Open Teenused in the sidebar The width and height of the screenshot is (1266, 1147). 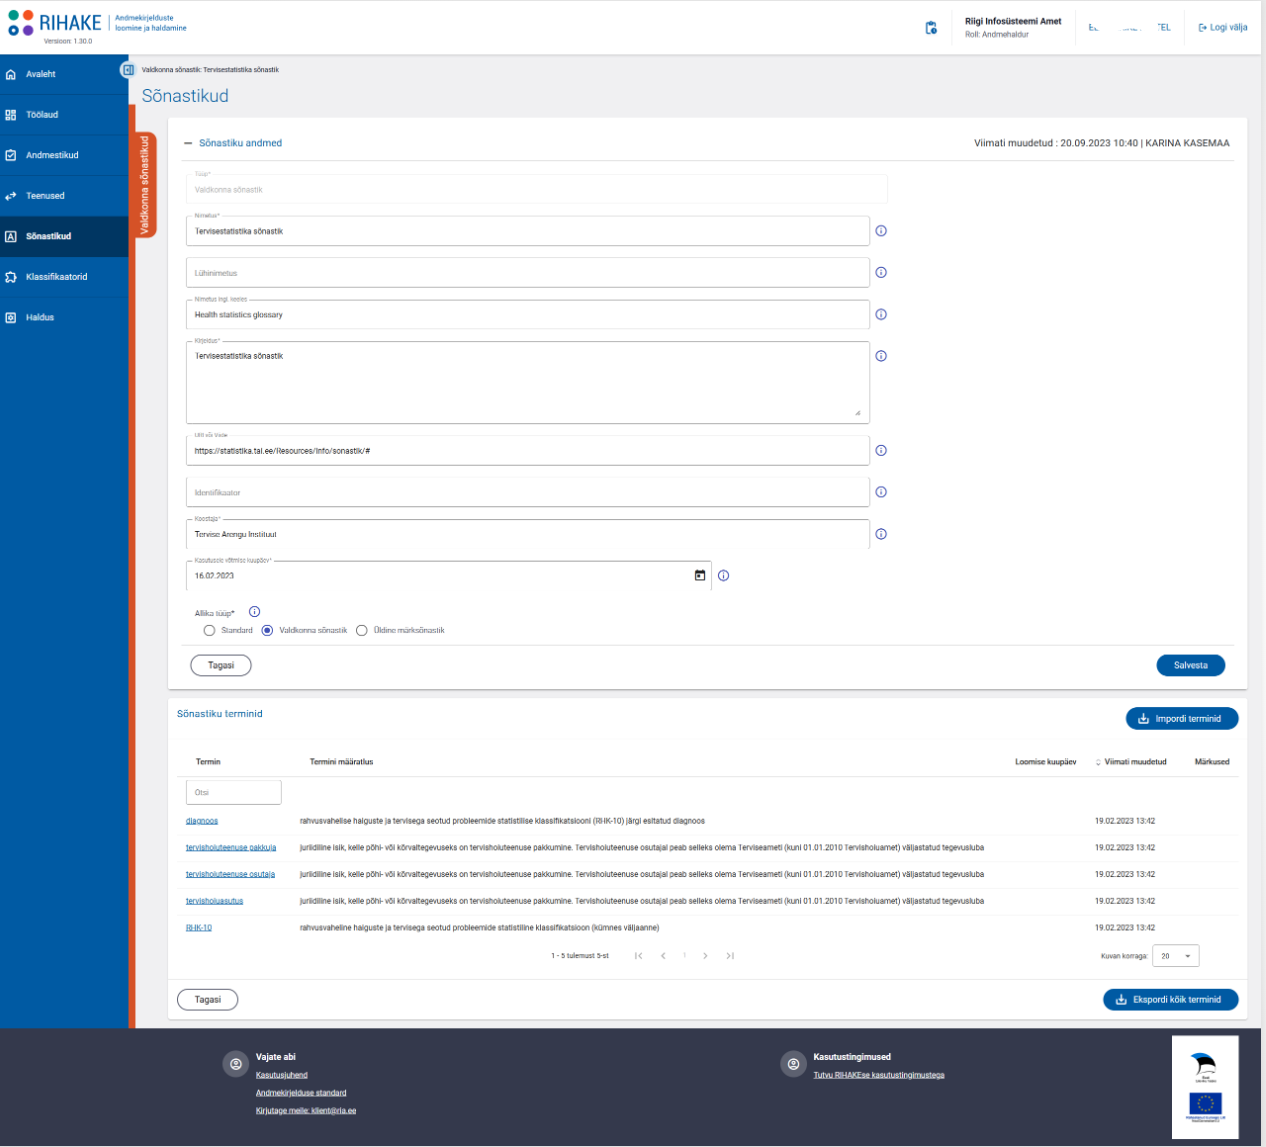(64, 196)
